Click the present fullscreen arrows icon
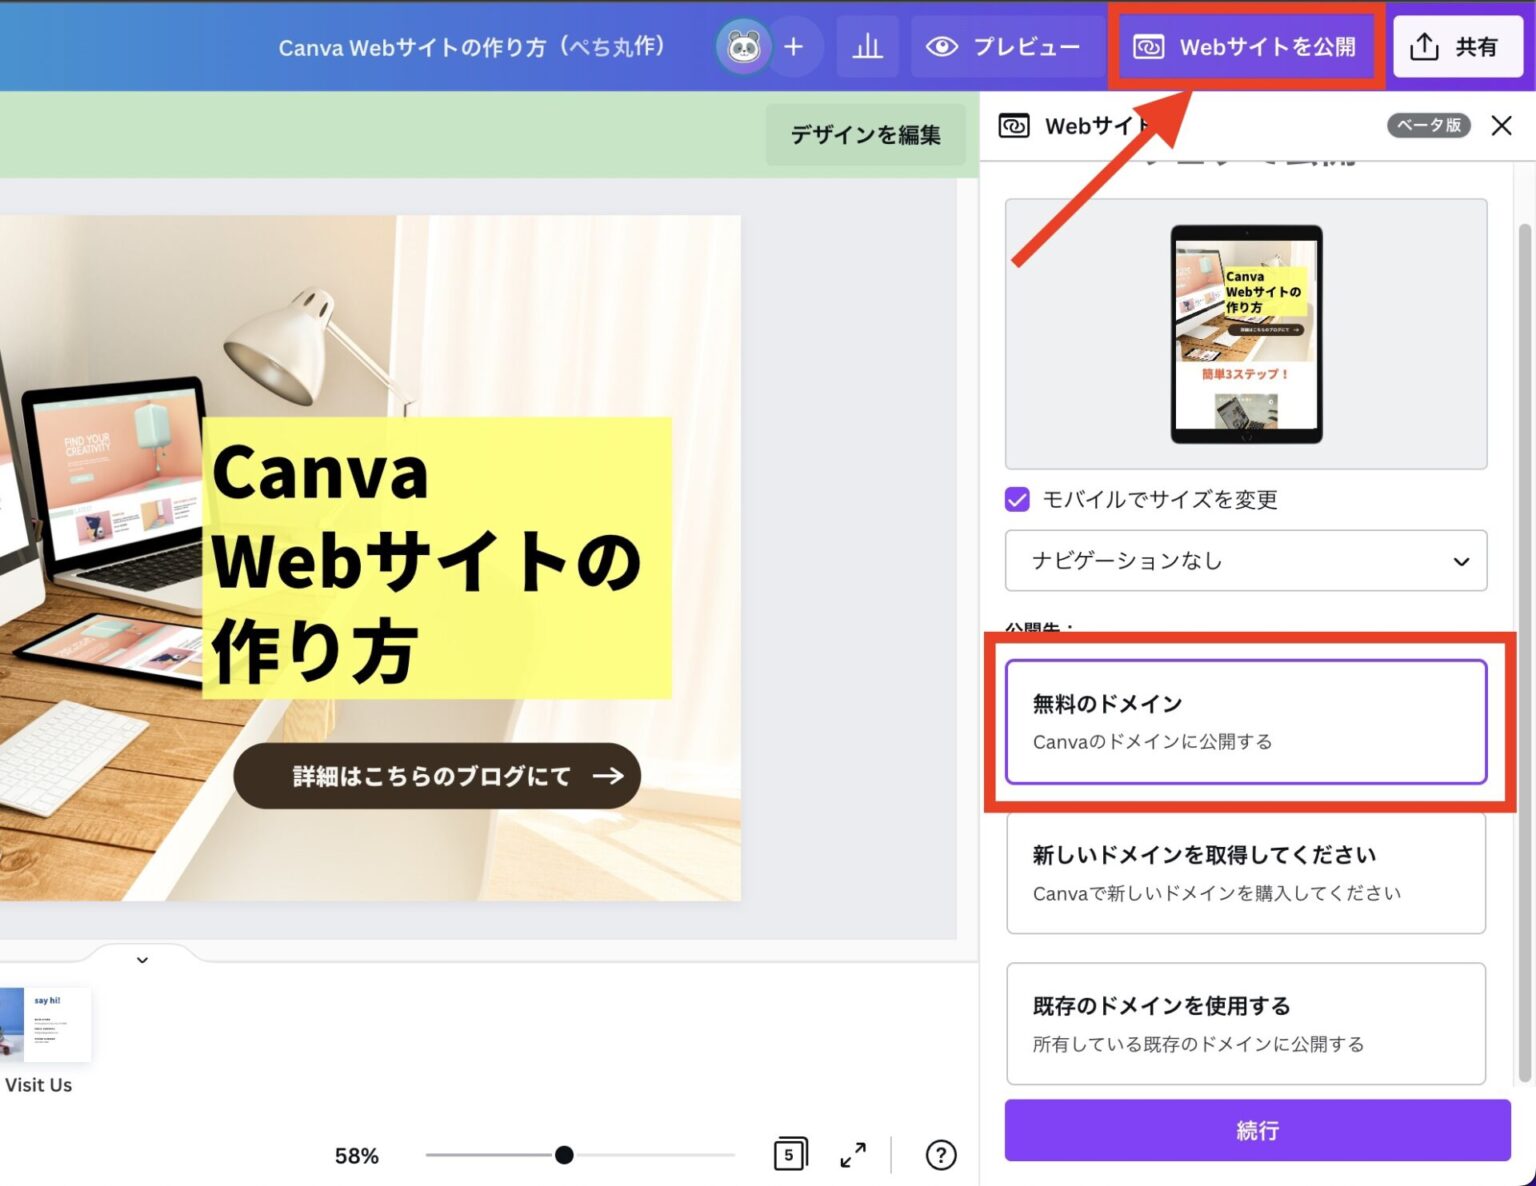This screenshot has height=1186, width=1536. tap(852, 1154)
